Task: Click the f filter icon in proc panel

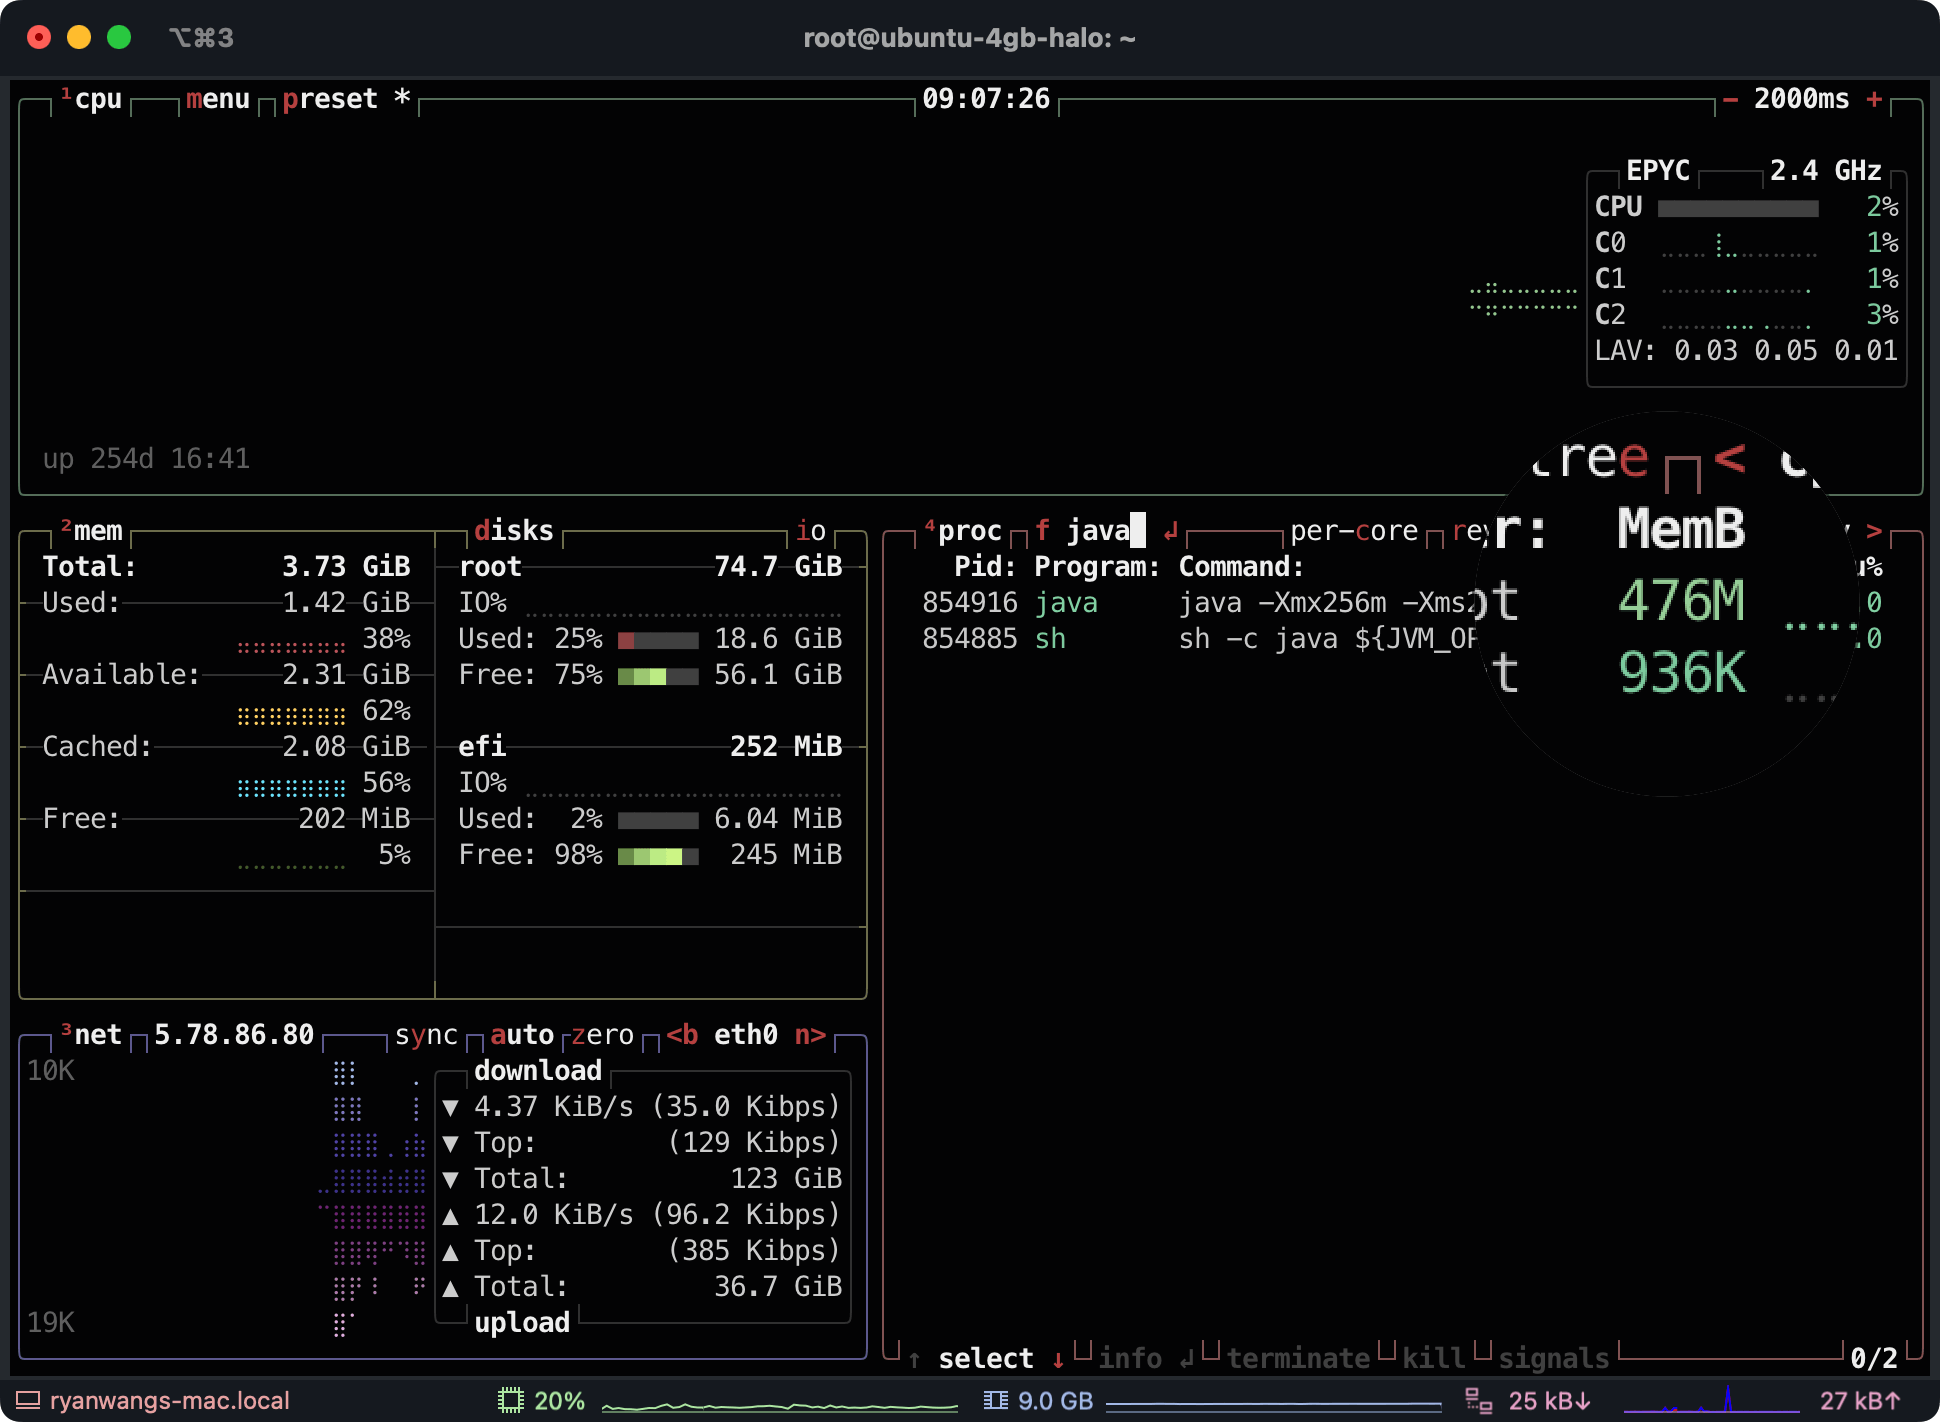Action: [1043, 530]
